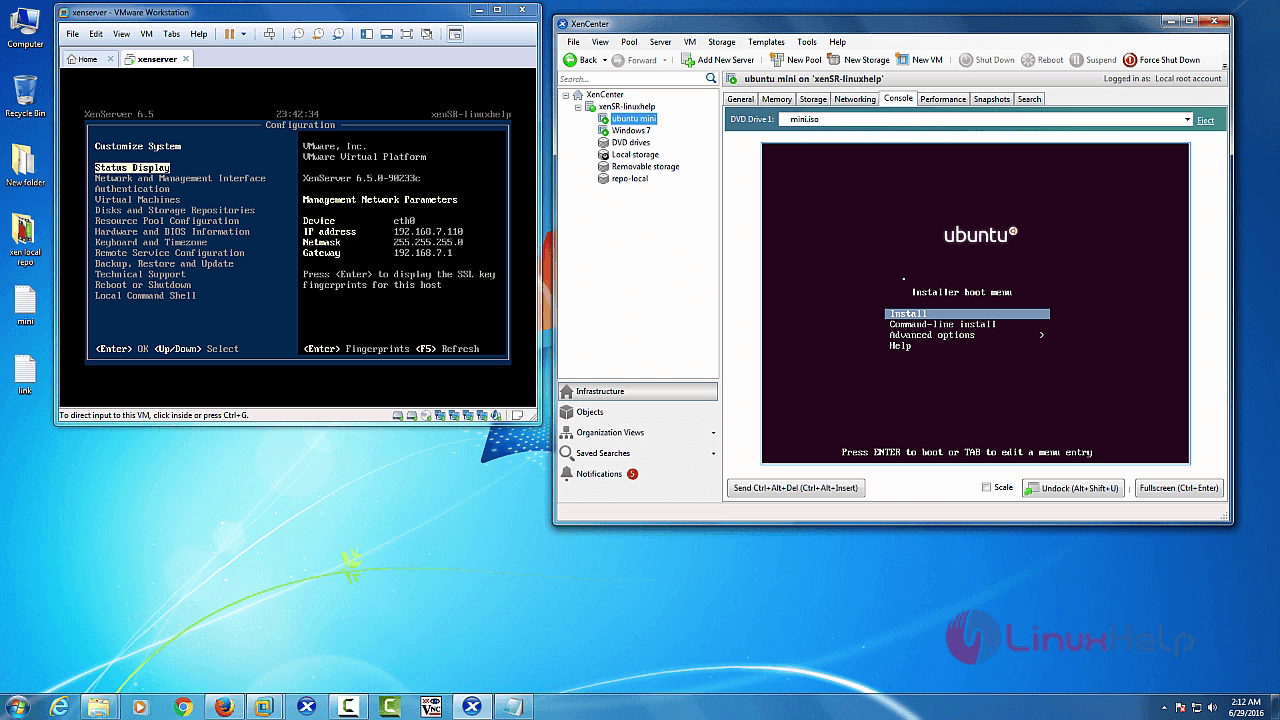1280x720 pixels.
Task: Click VMware full screen mode icon
Action: (x=407, y=34)
